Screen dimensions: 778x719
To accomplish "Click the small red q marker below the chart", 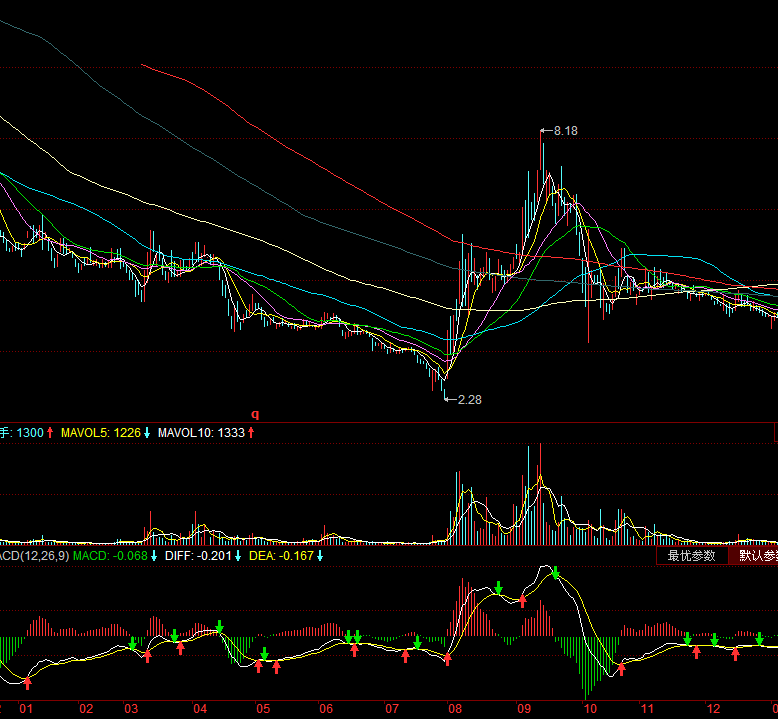I will pyautogui.click(x=254, y=413).
